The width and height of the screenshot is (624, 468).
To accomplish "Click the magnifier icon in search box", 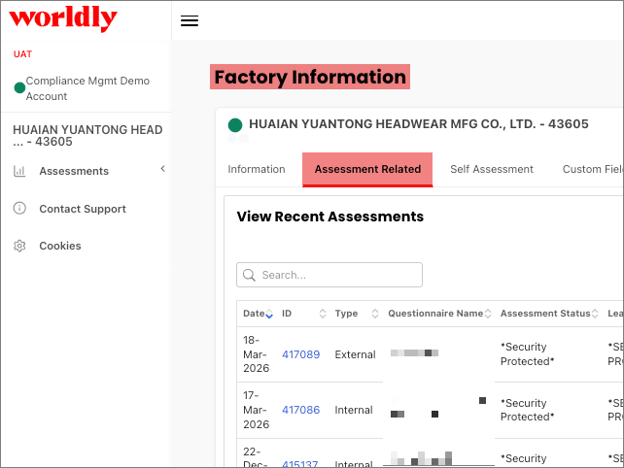I will [249, 275].
